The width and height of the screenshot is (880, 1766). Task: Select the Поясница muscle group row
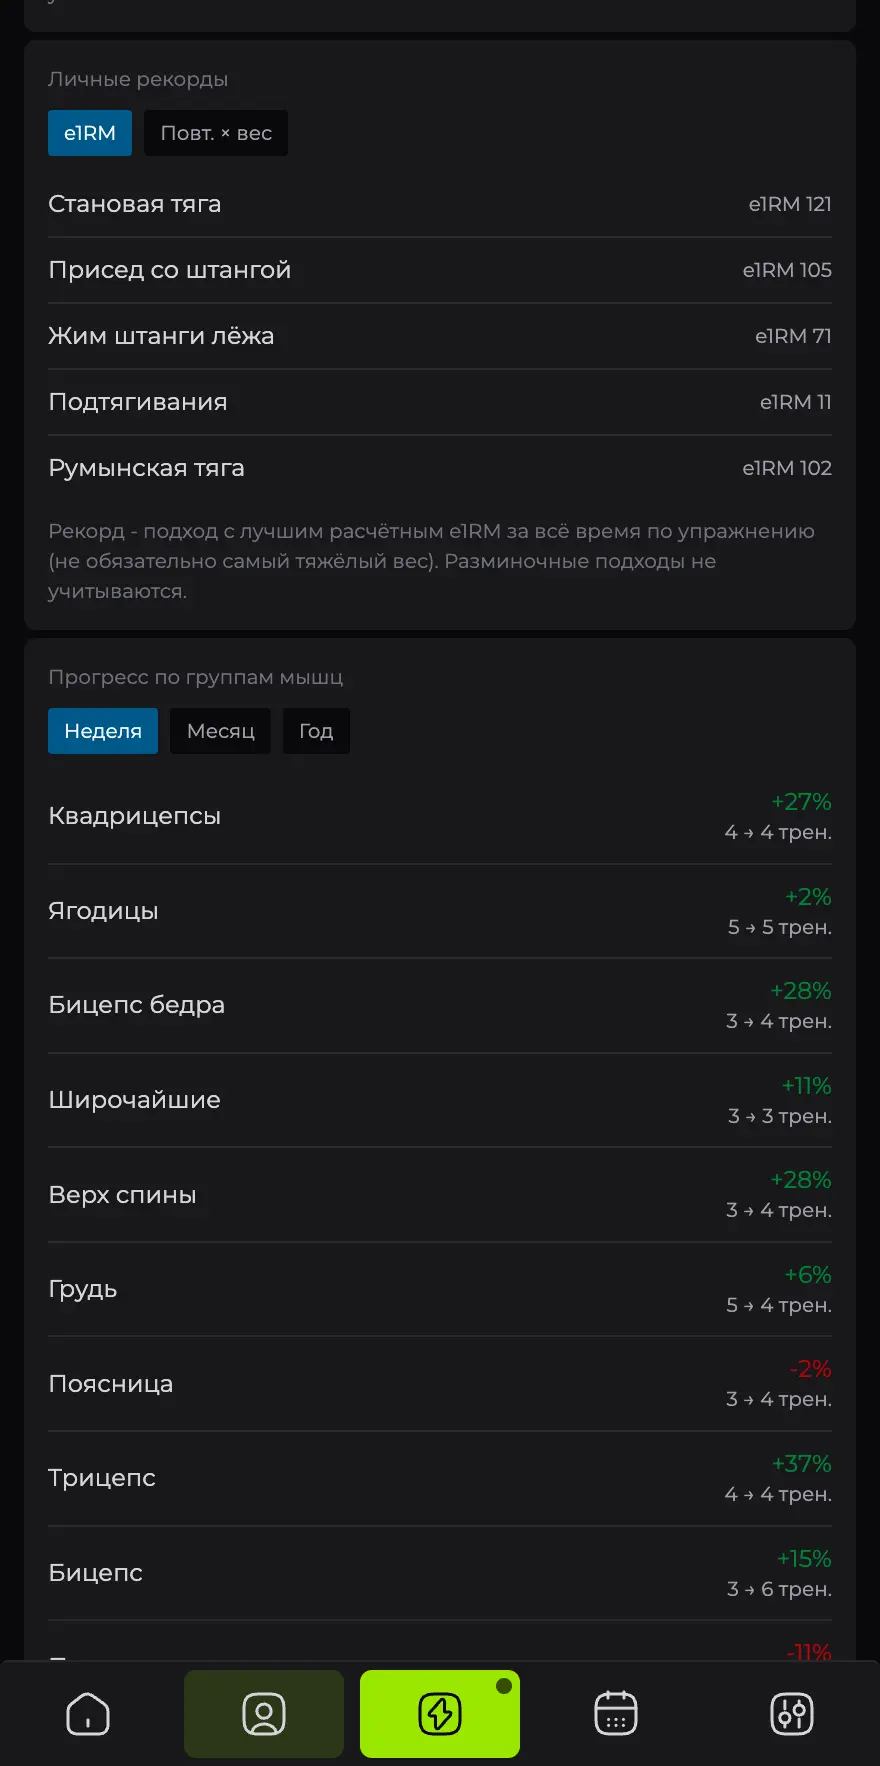coord(440,1384)
